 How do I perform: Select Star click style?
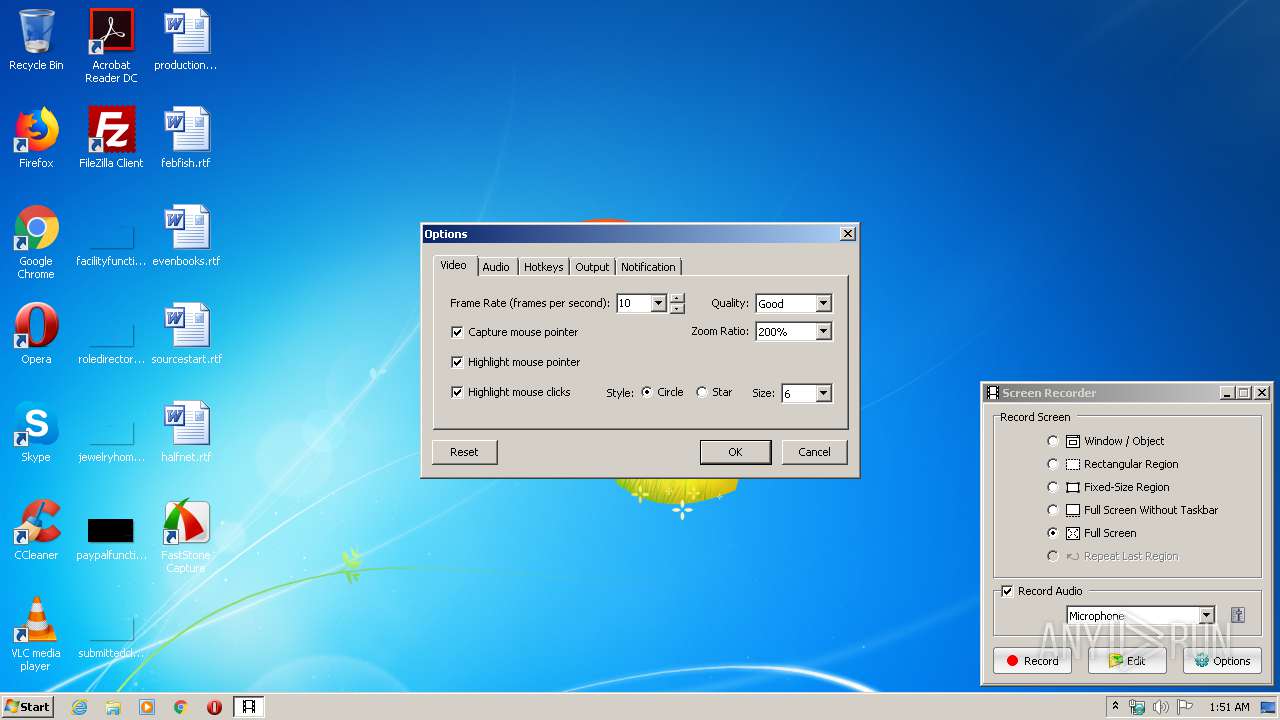(702, 392)
